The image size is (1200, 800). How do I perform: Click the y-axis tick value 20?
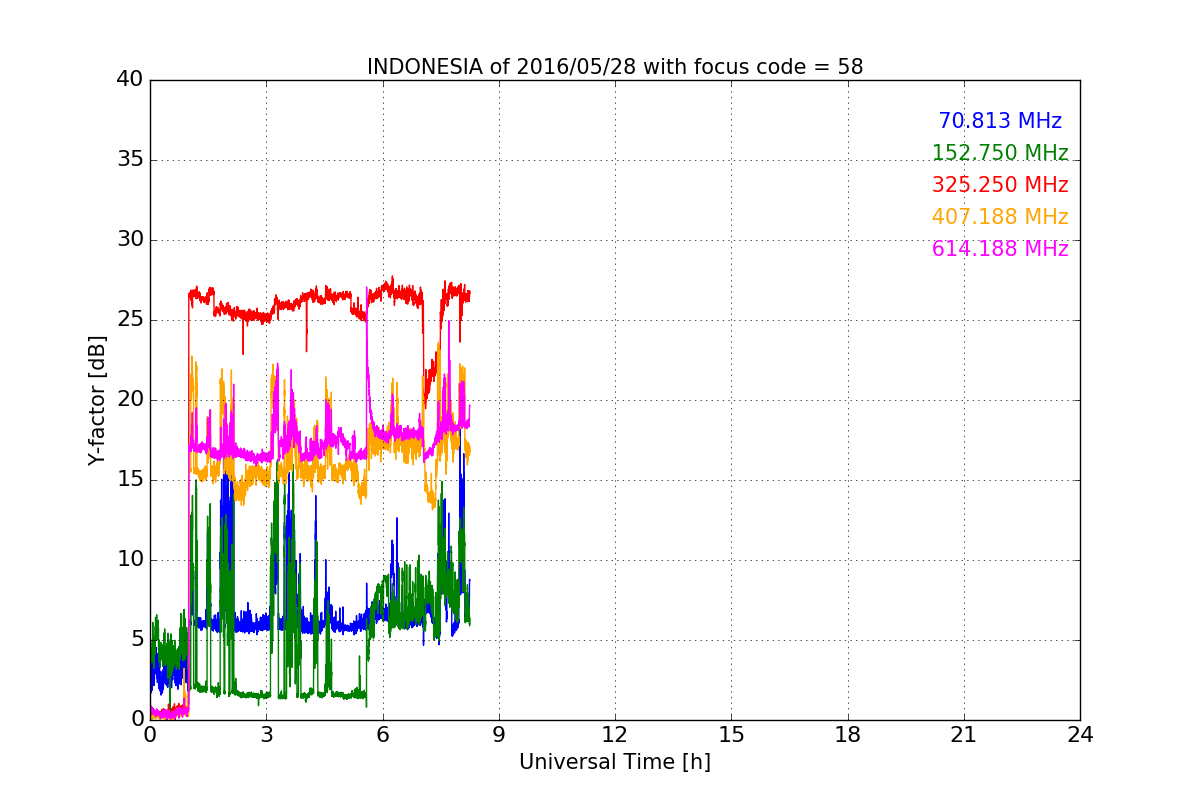pos(130,400)
